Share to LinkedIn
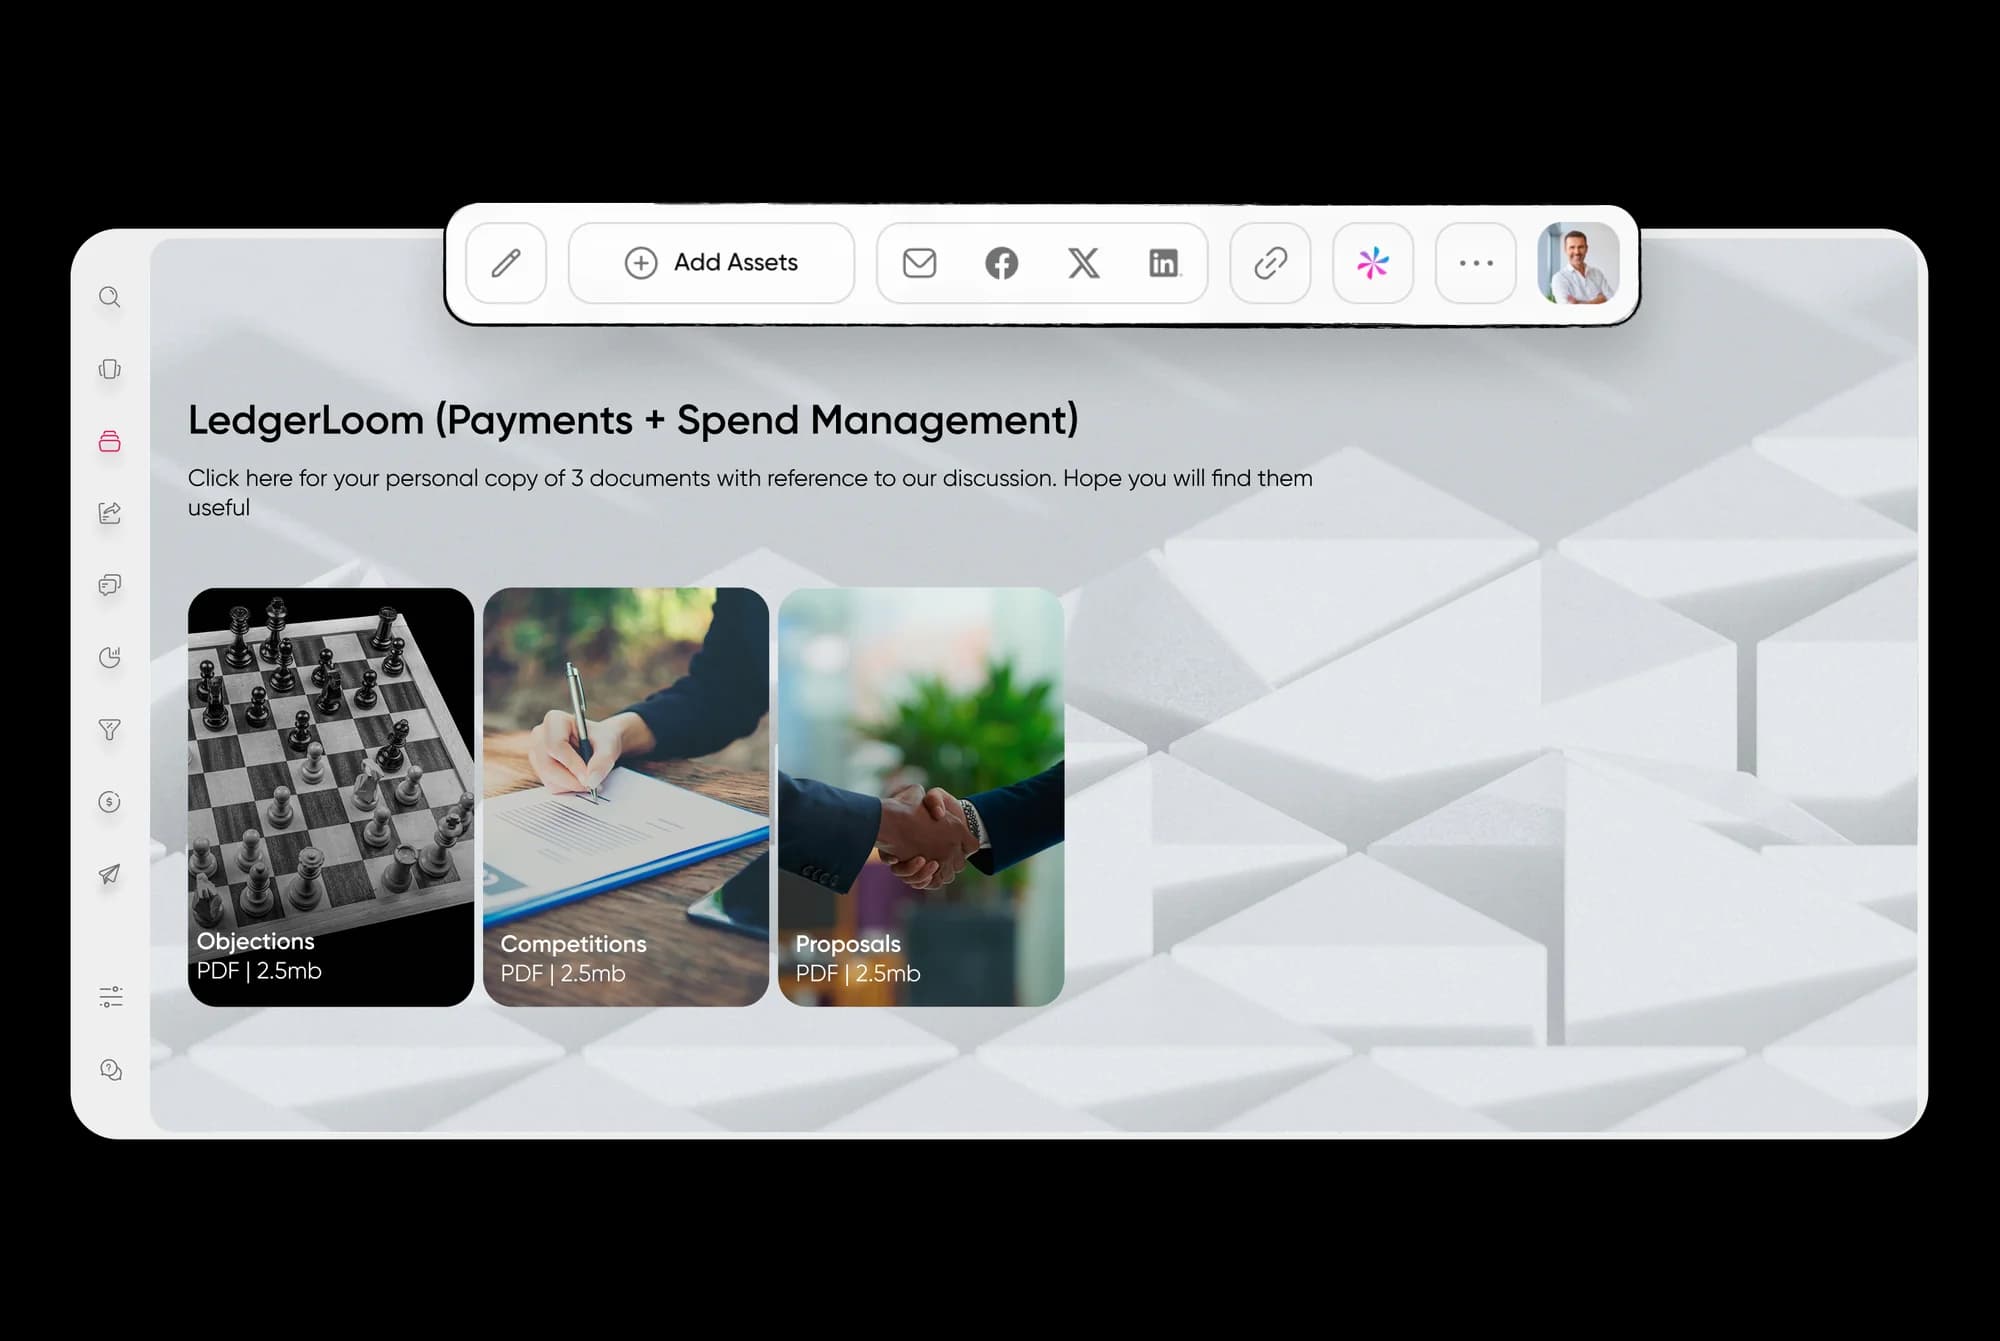The height and width of the screenshot is (1341, 2000). 1164,263
